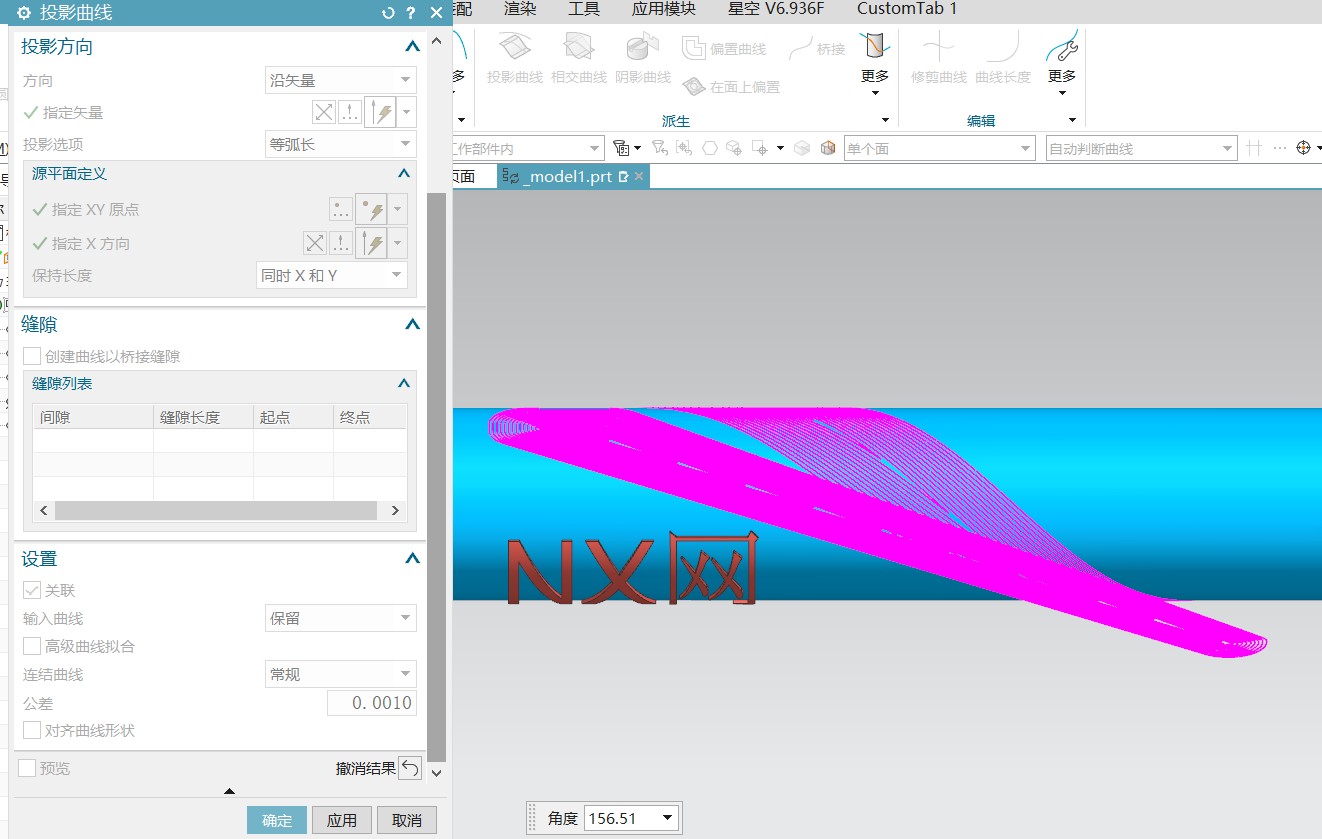This screenshot has height=839, width=1322.
Task: Collapse the 源平面定义 subsection
Action: click(x=404, y=173)
